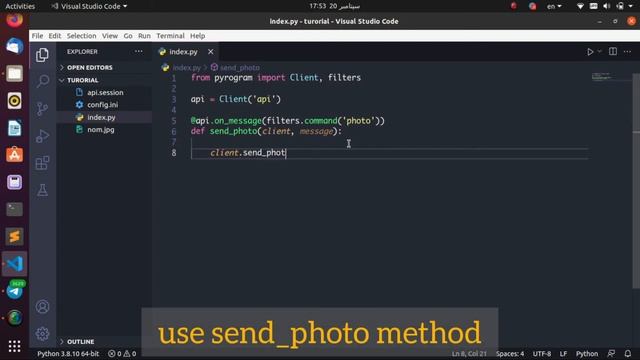Open Telegram from the dock

[x=15, y=291]
